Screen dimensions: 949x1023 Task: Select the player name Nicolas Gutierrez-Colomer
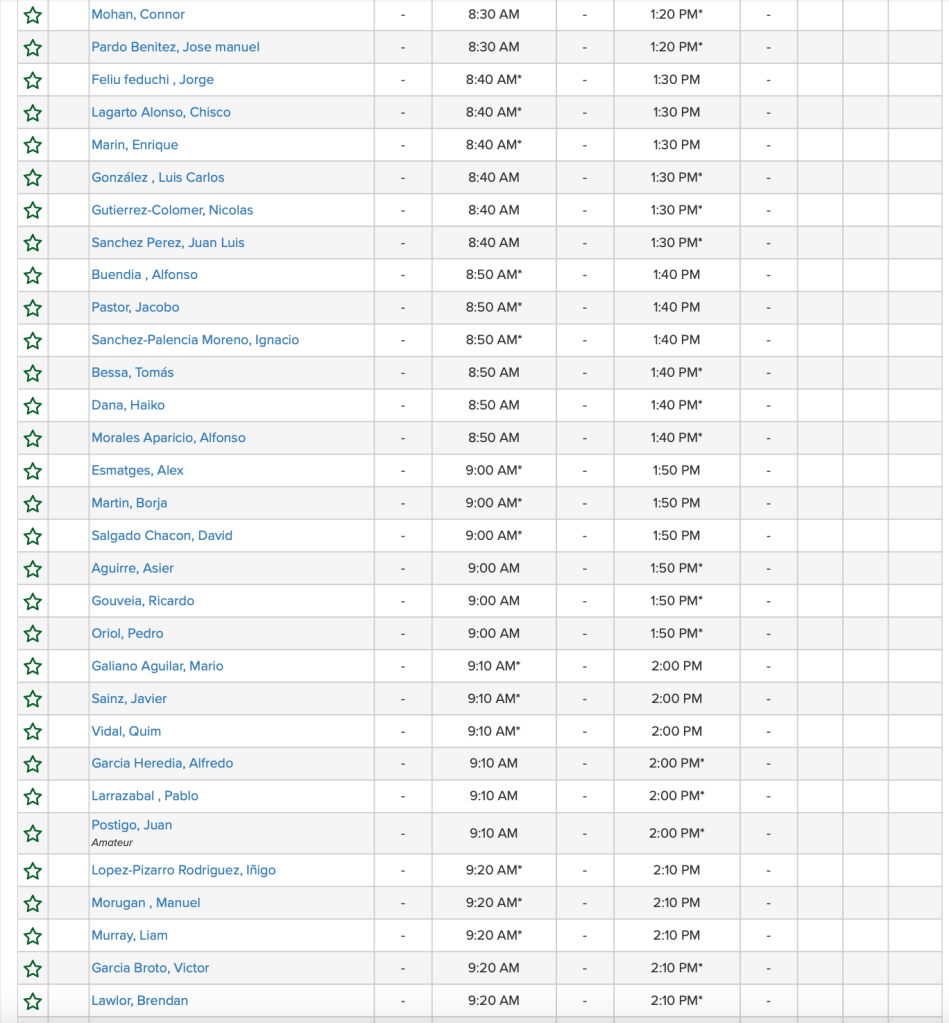click(x=172, y=210)
